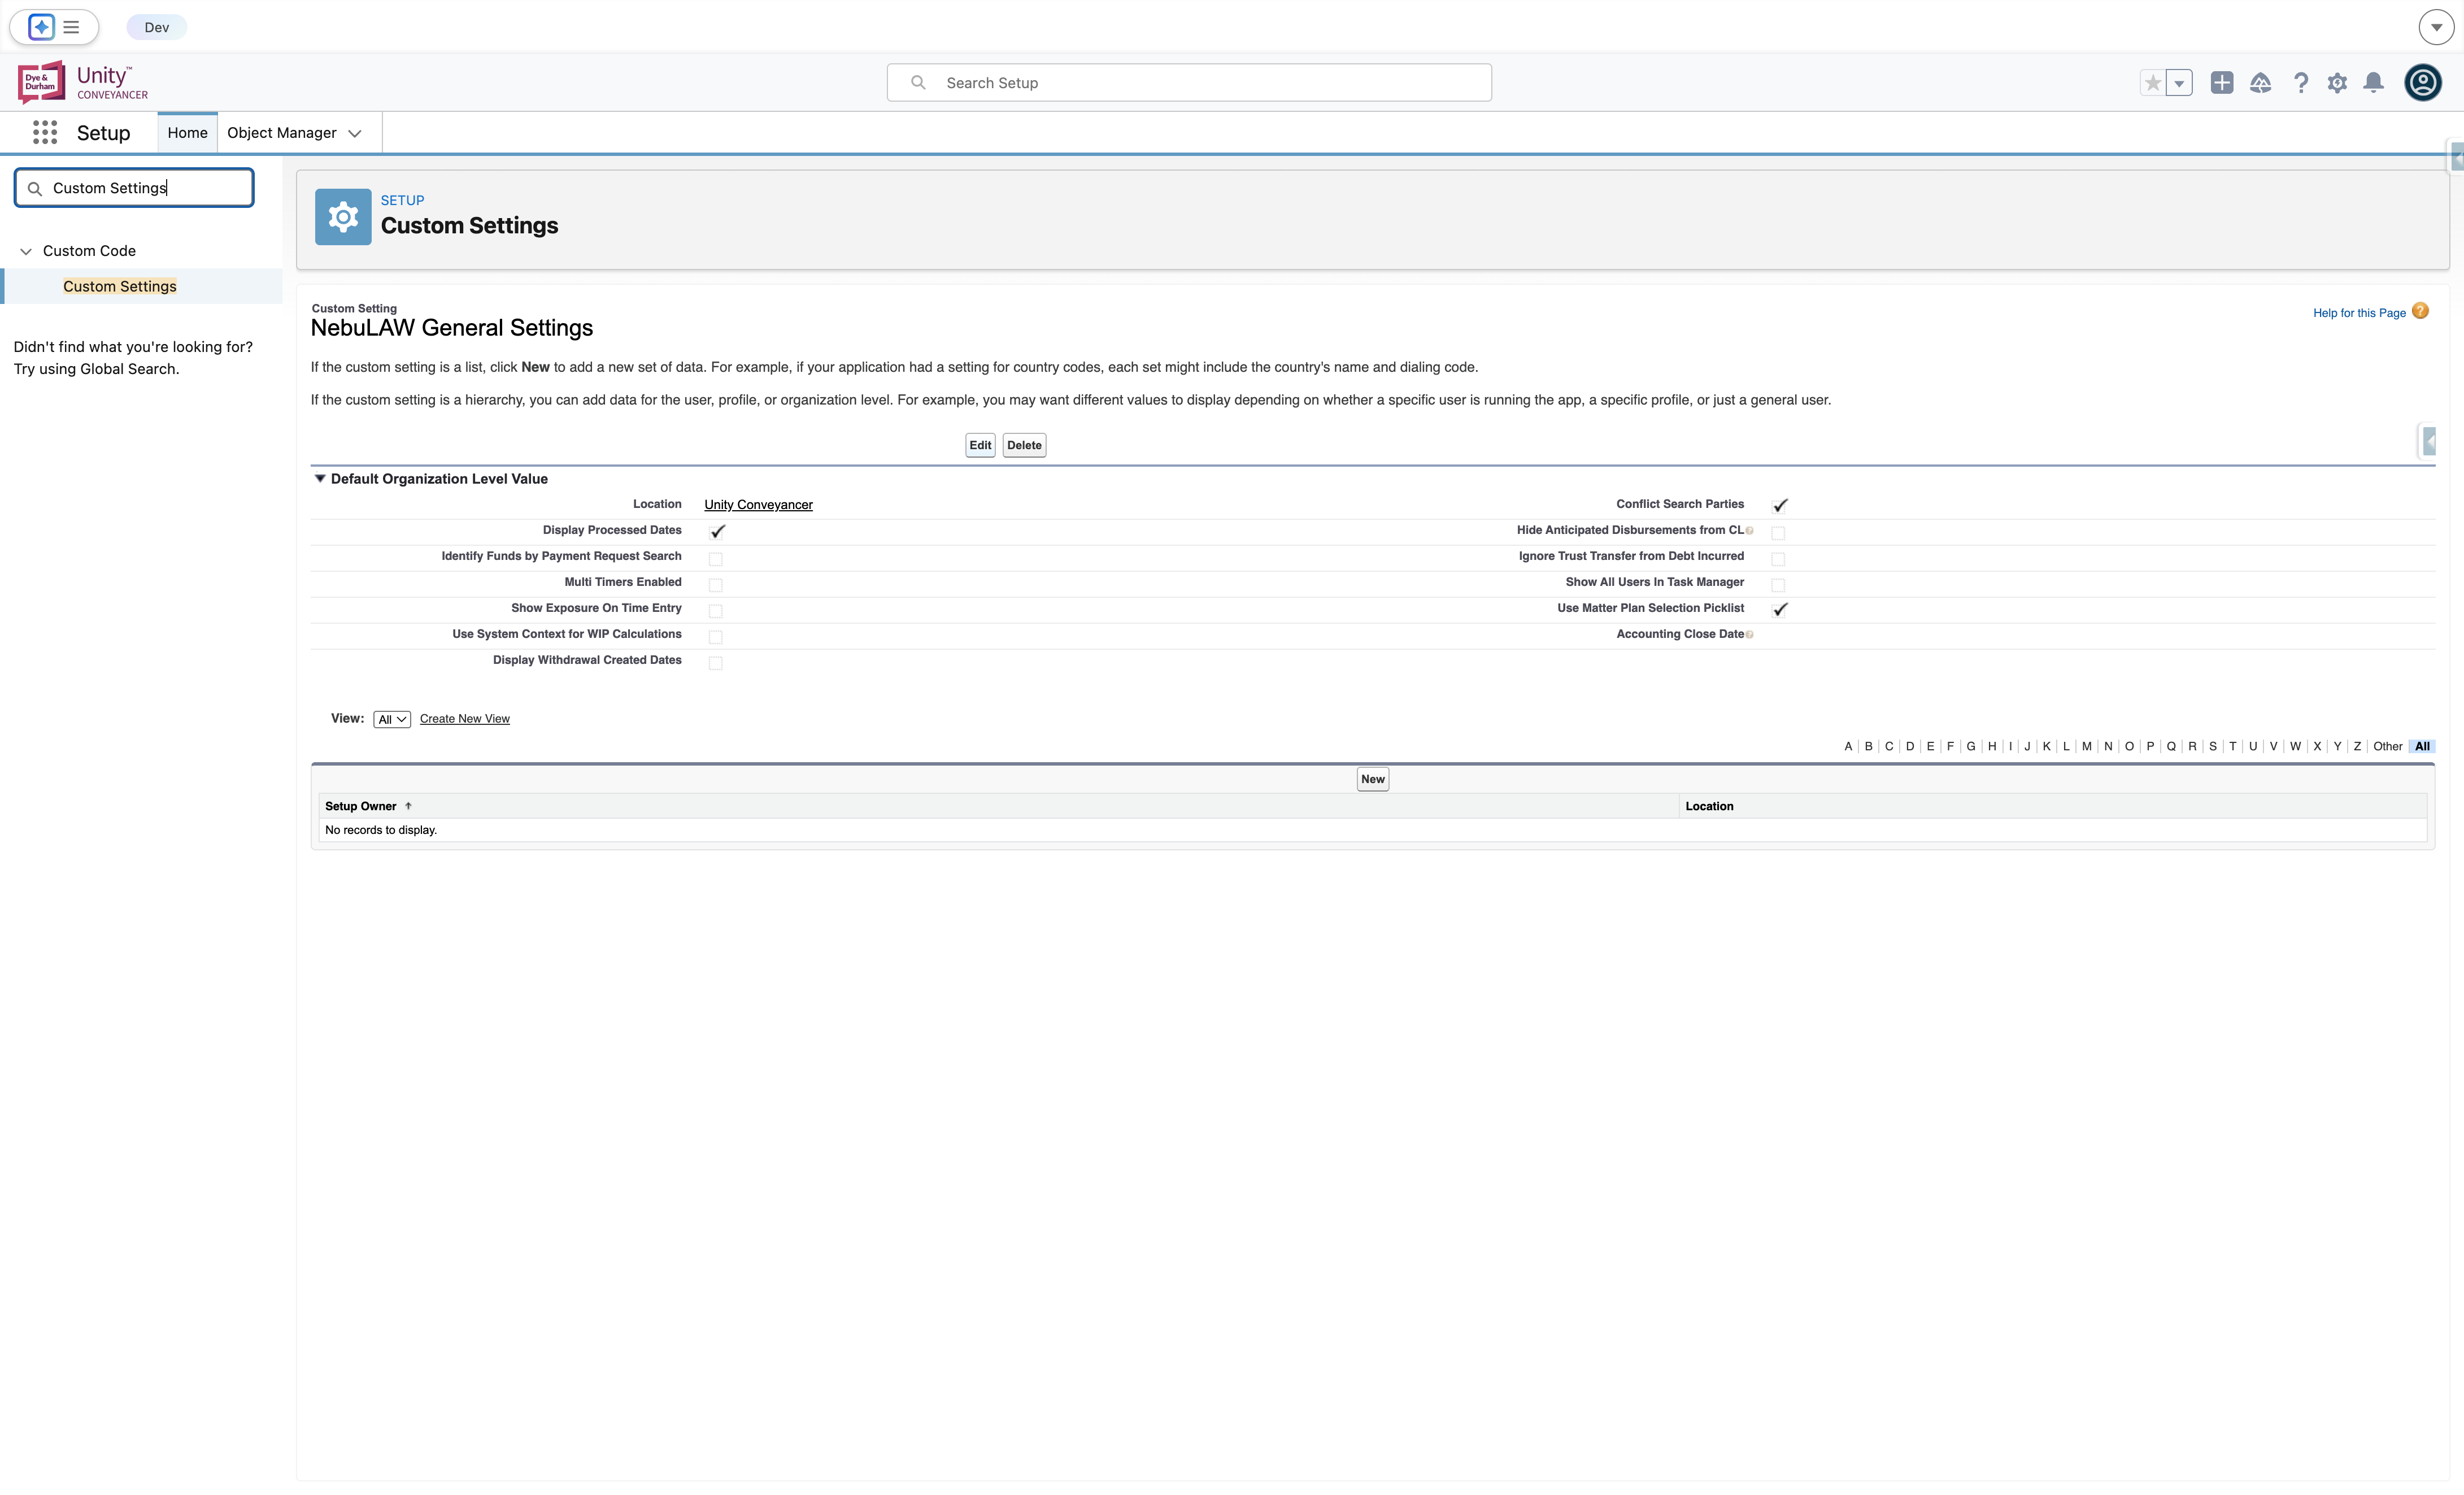The height and width of the screenshot is (1495, 2464).
Task: Filter records by Other
Action: tap(2388, 746)
